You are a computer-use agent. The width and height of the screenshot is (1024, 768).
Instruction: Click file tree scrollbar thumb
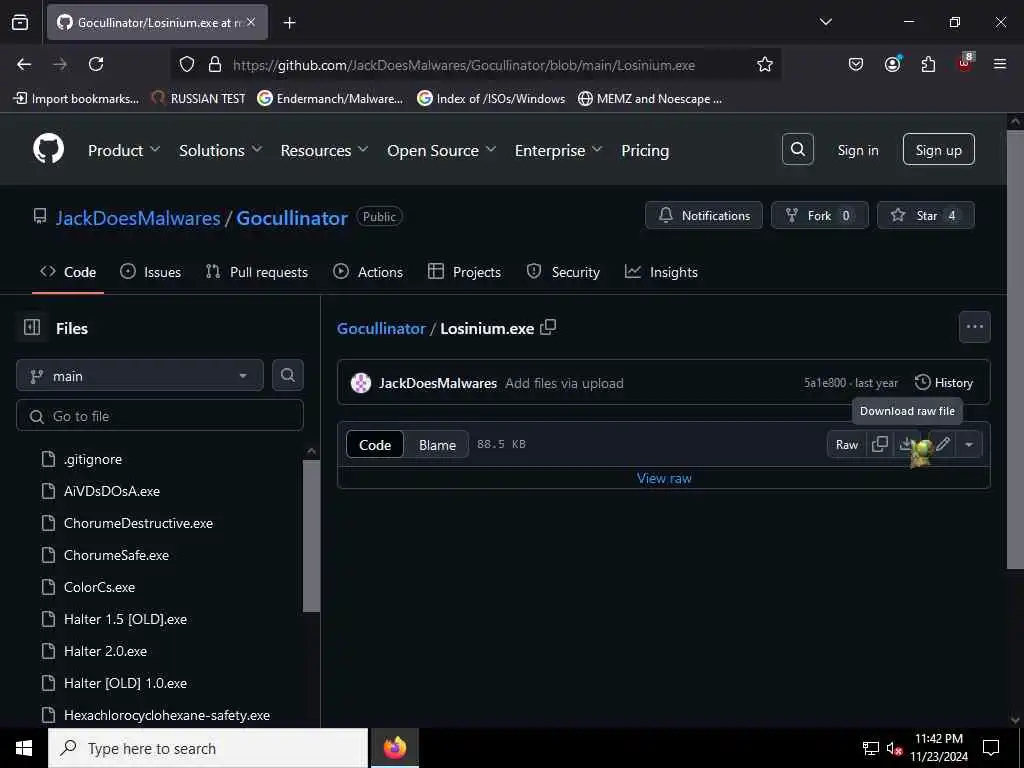[312, 536]
